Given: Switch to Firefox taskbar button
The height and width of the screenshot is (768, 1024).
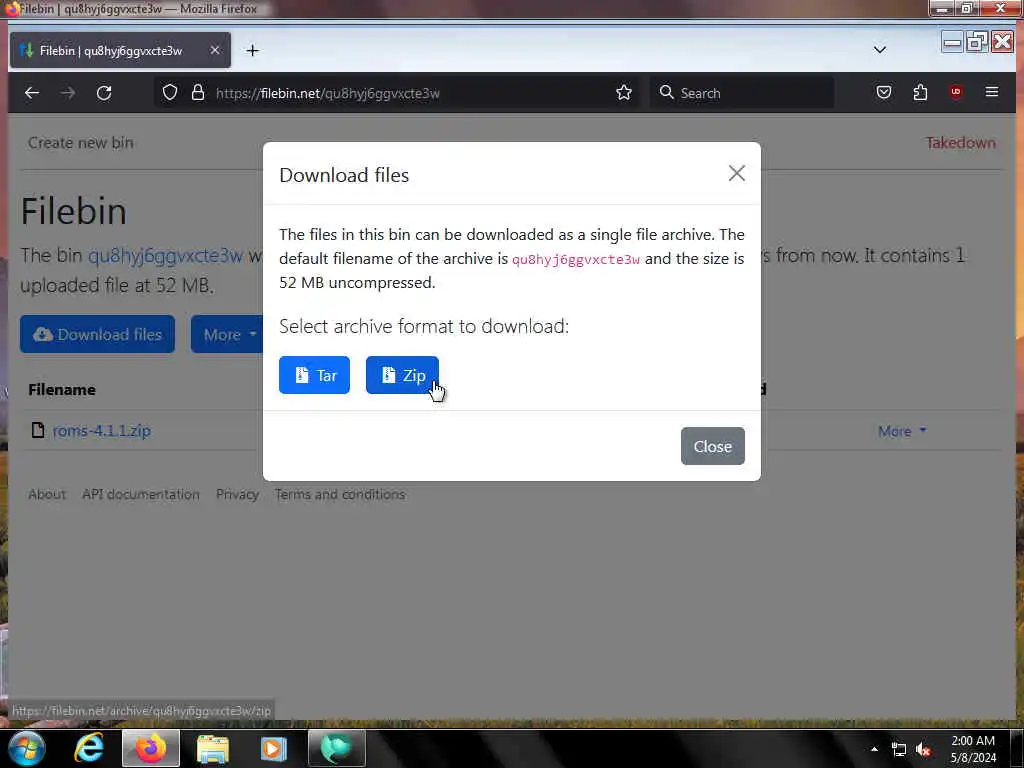Looking at the screenshot, I should 151,748.
